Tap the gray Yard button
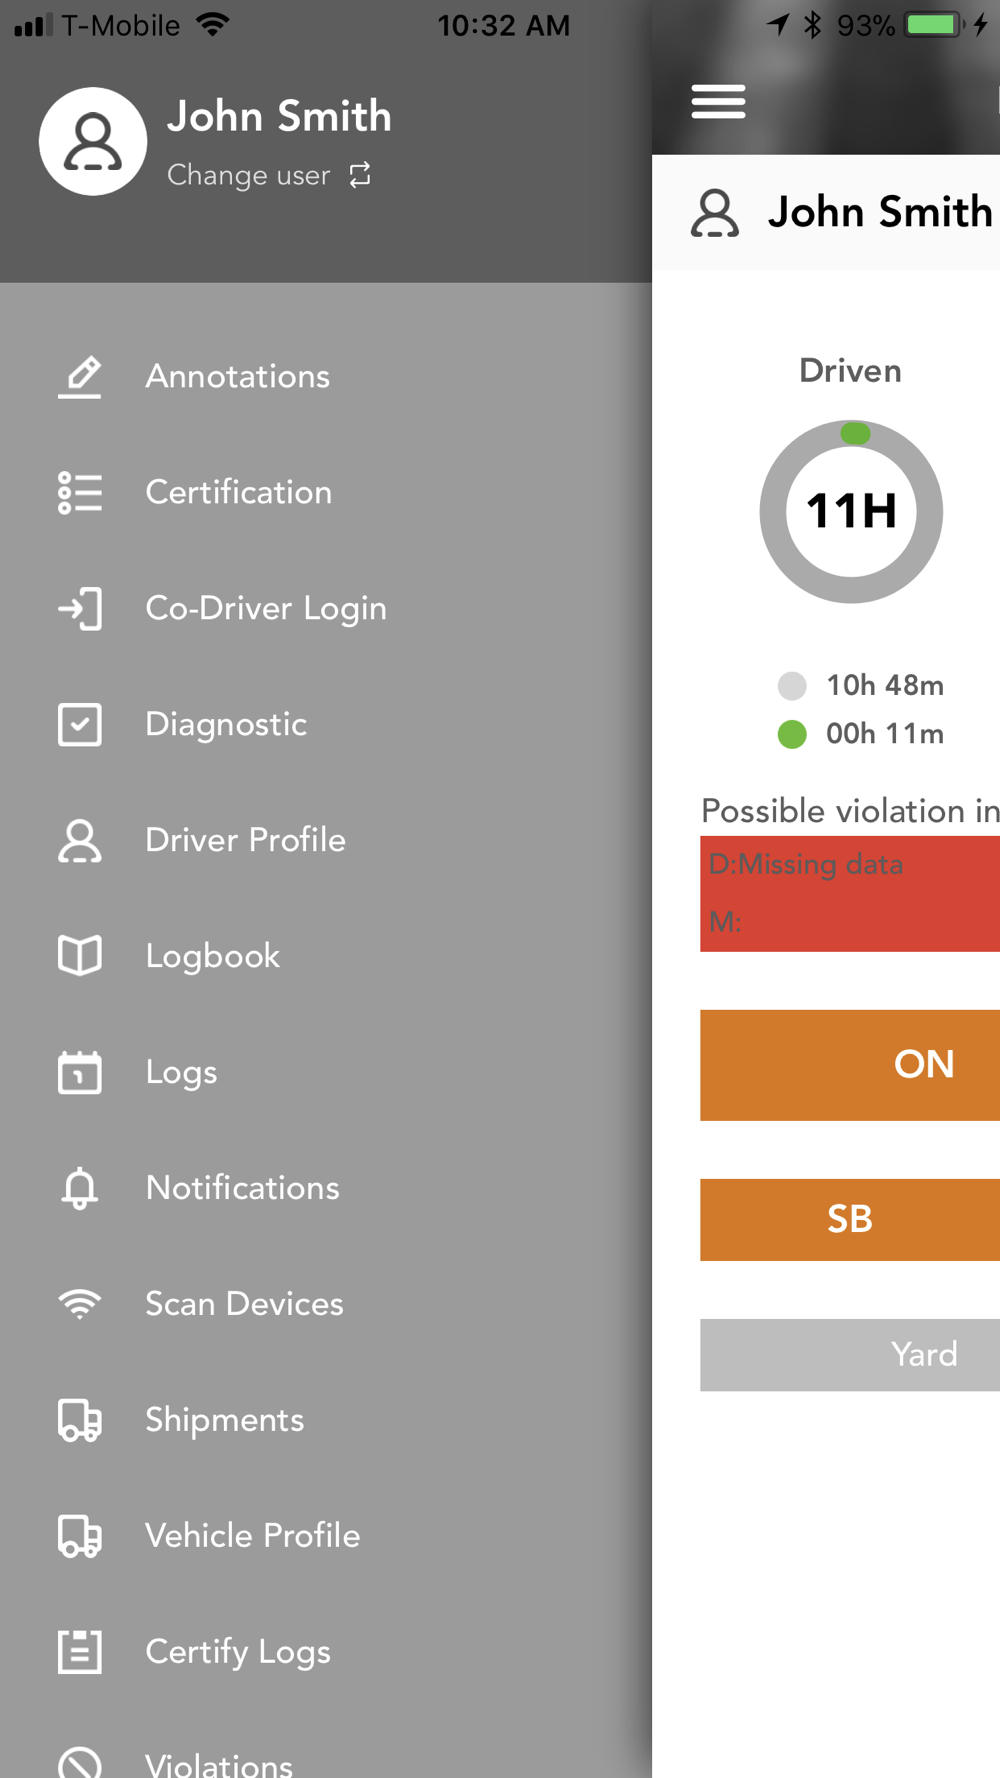The image size is (1000, 1778). point(850,1355)
